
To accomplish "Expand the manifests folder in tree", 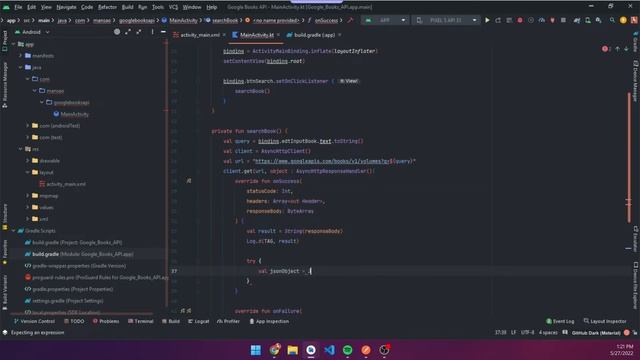I will coord(20,56).
